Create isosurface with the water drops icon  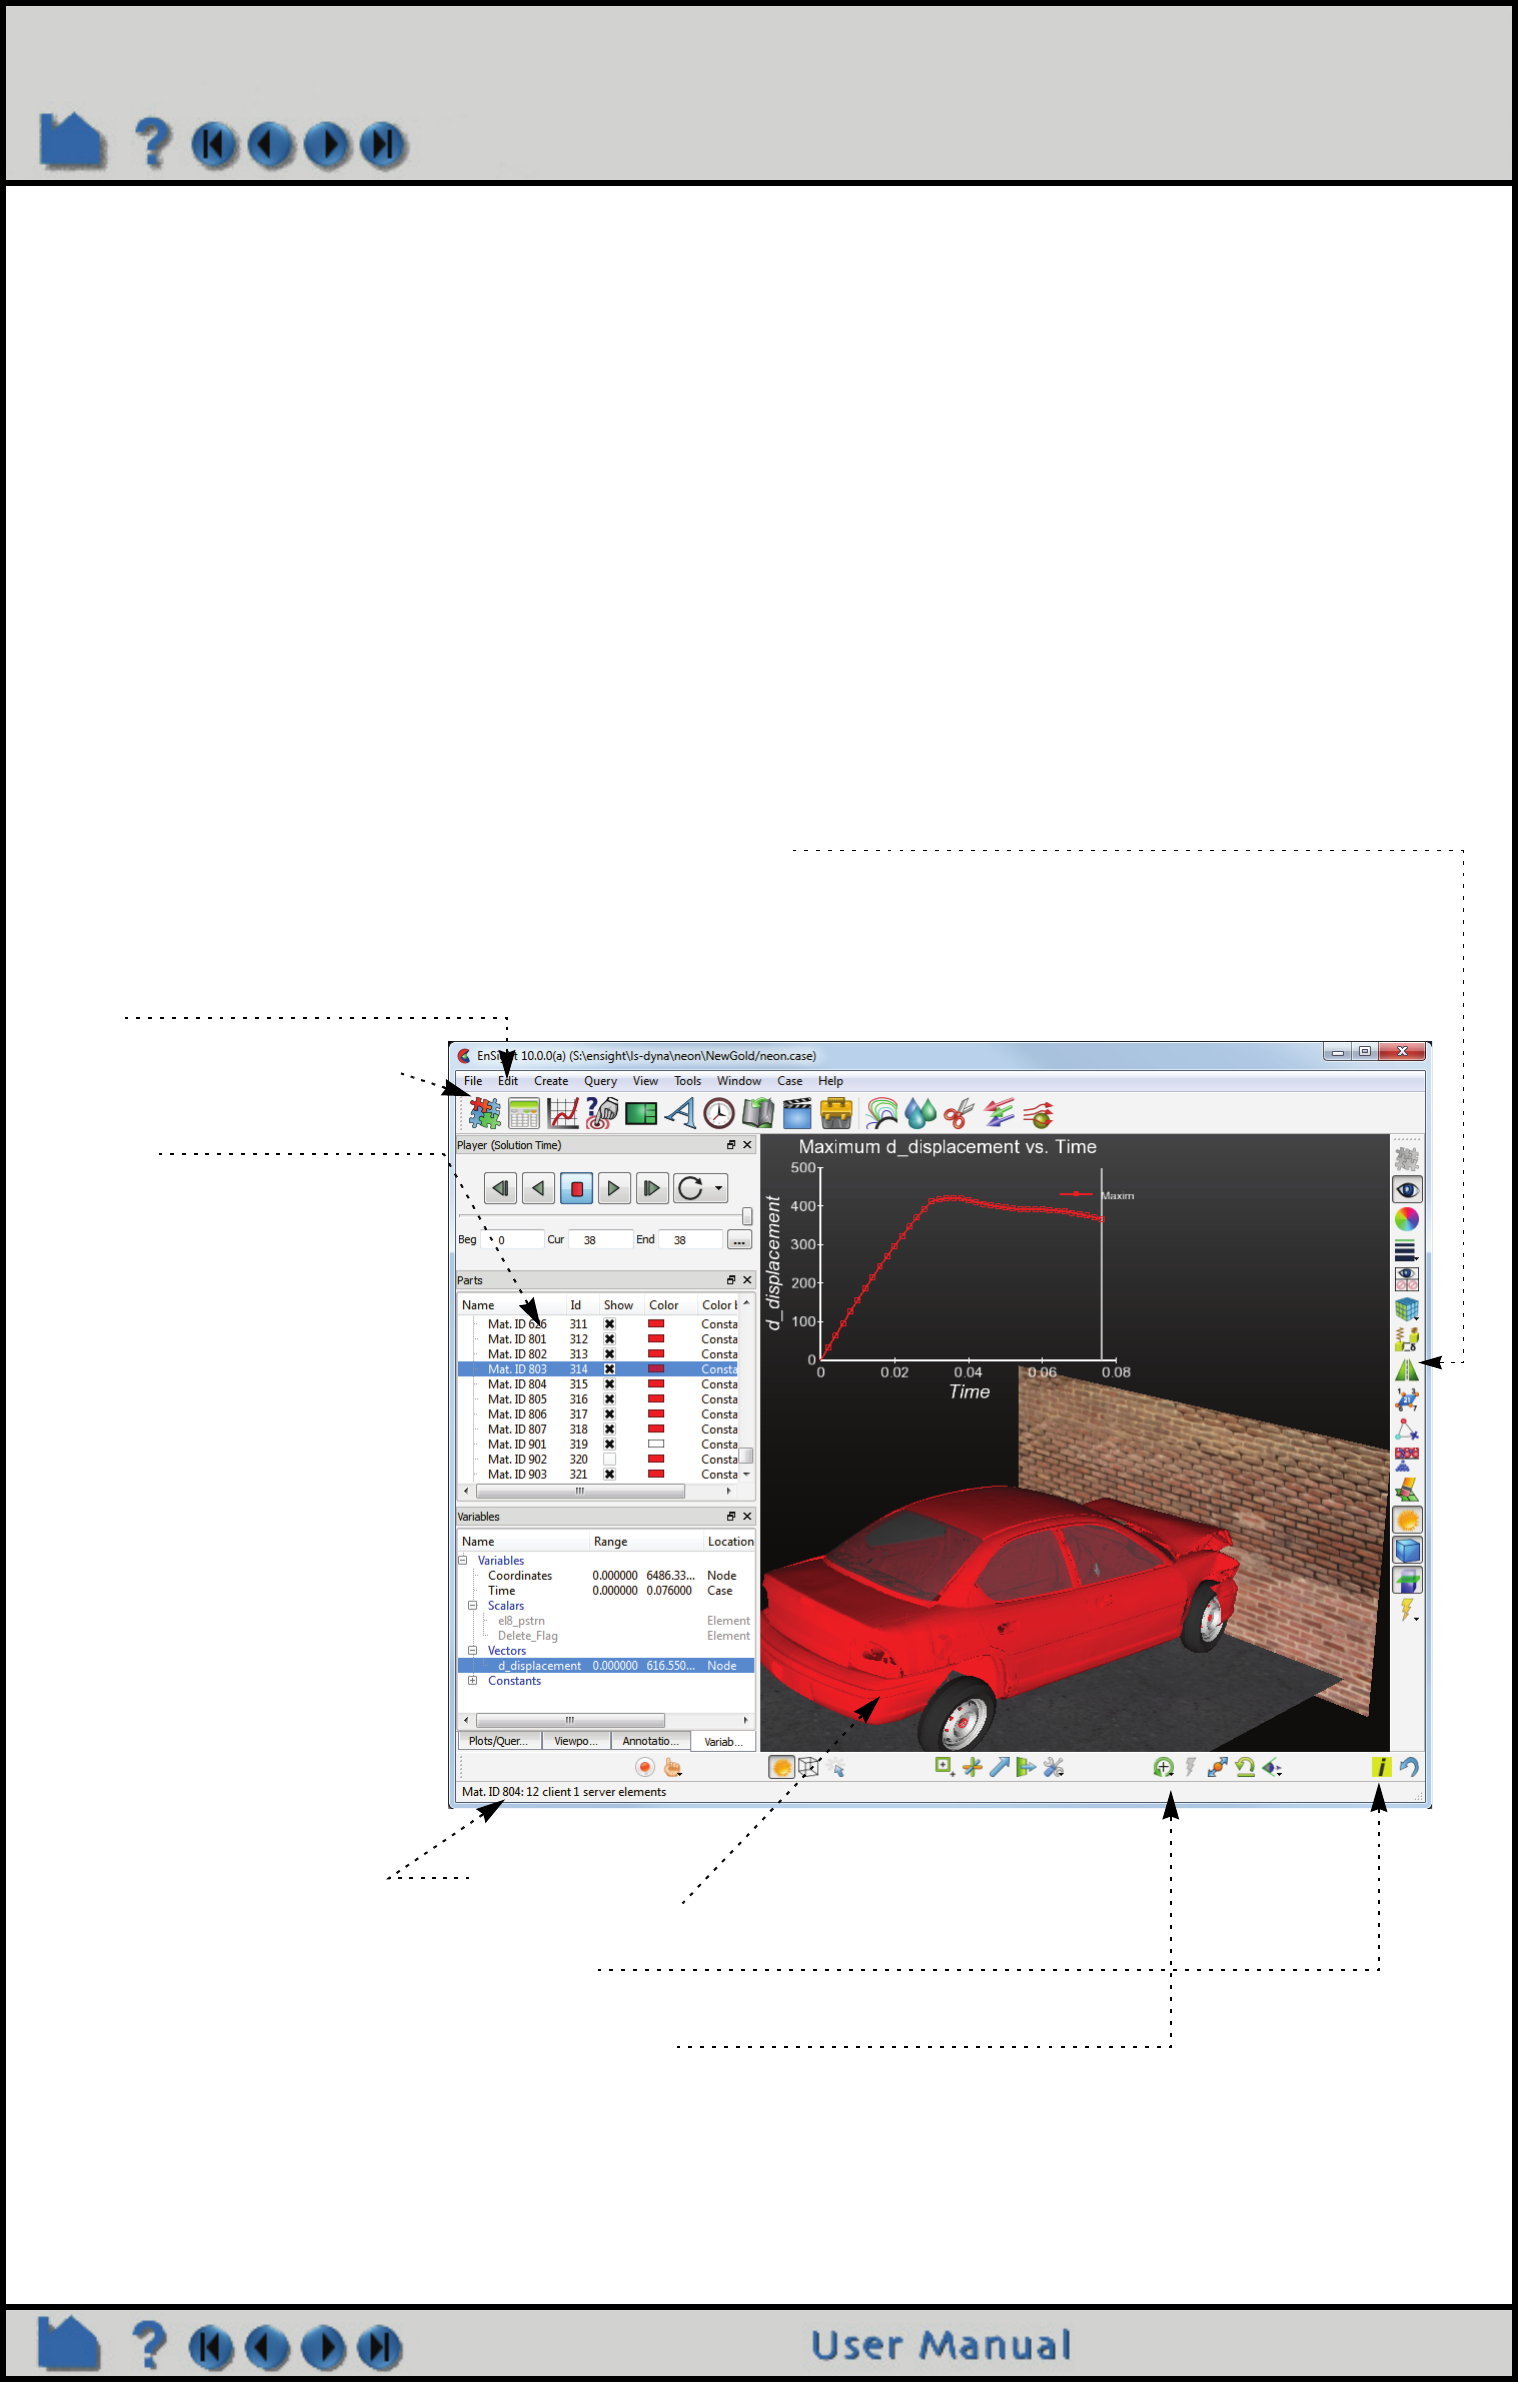tap(921, 1113)
